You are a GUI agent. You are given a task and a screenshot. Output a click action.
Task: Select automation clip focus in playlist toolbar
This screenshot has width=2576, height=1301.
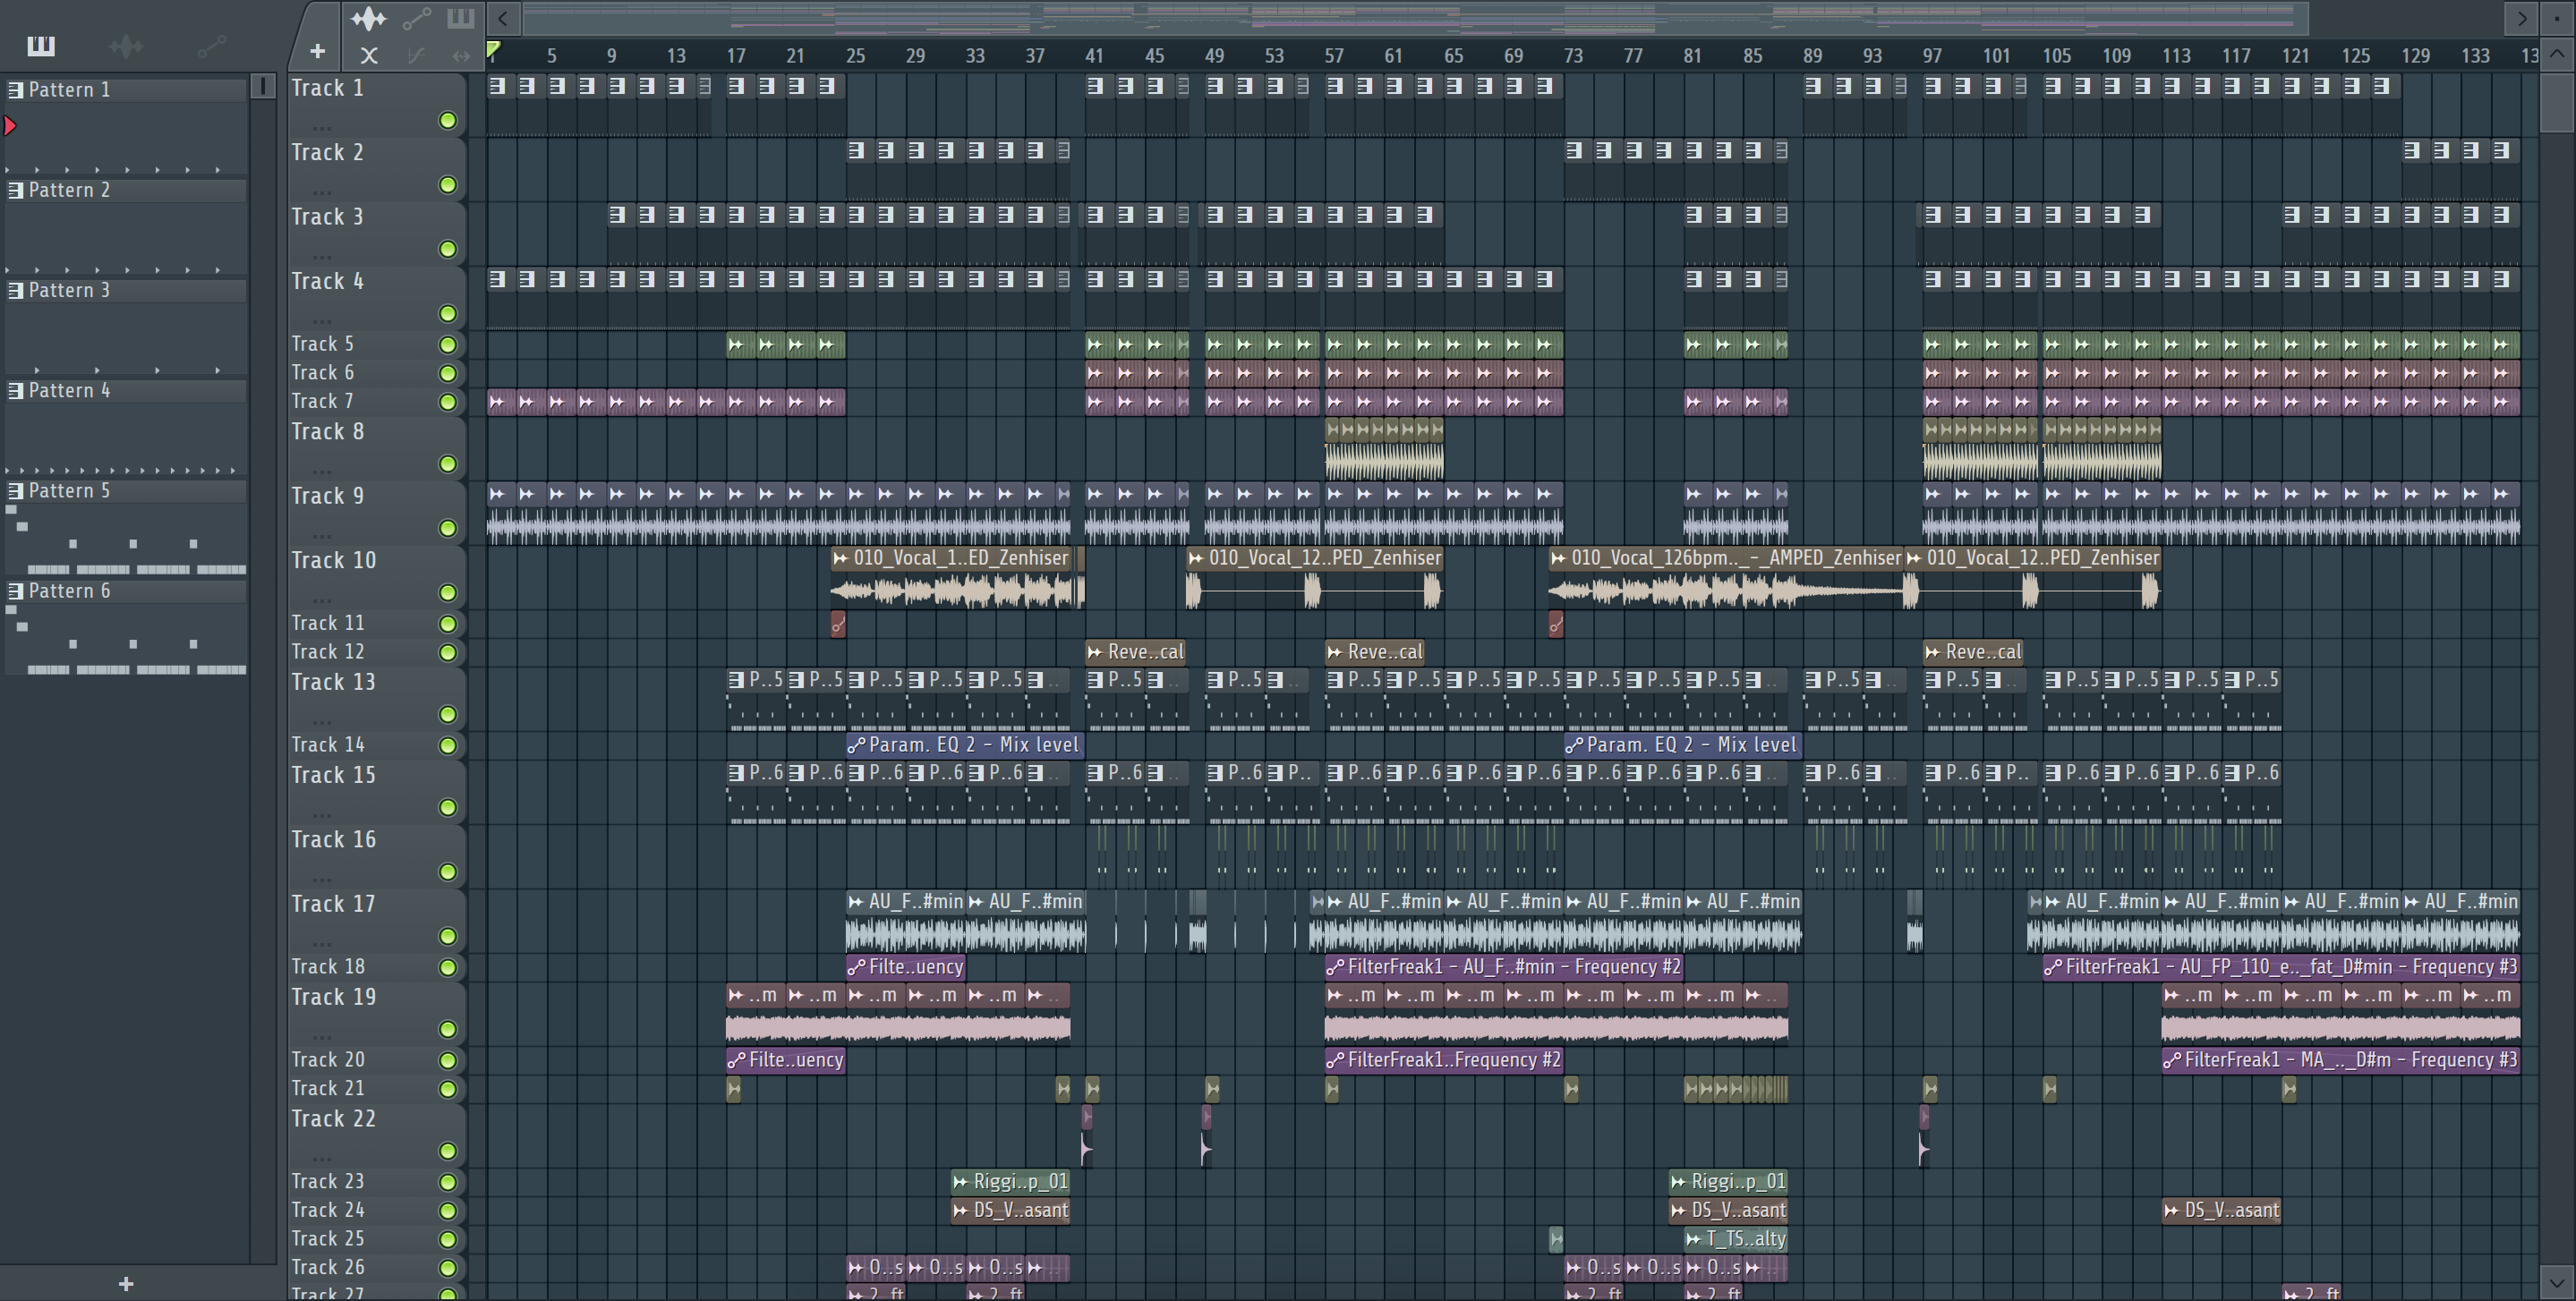(x=416, y=18)
